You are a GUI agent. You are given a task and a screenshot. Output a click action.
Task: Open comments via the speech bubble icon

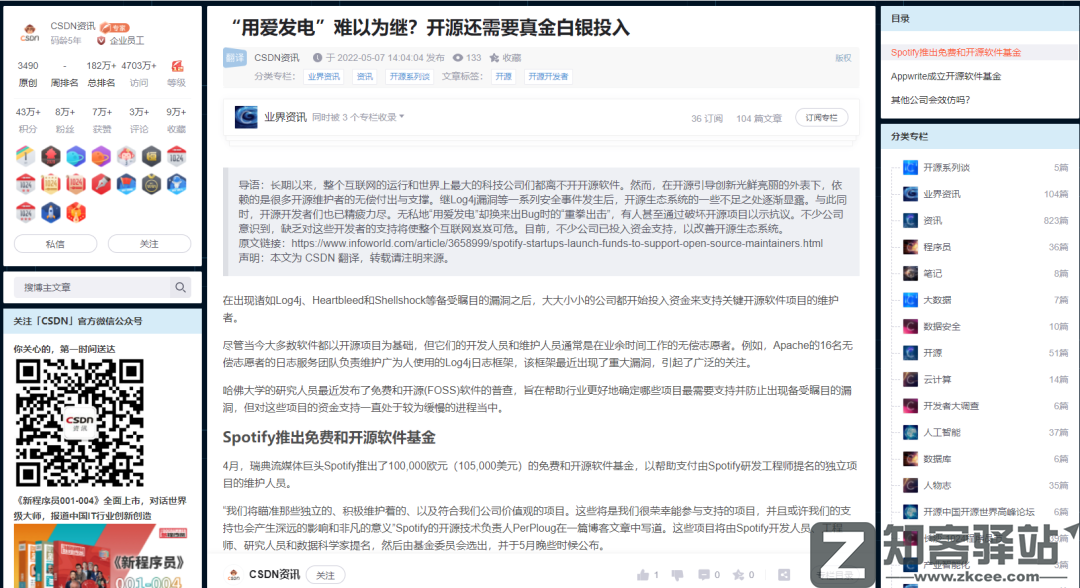(704, 575)
